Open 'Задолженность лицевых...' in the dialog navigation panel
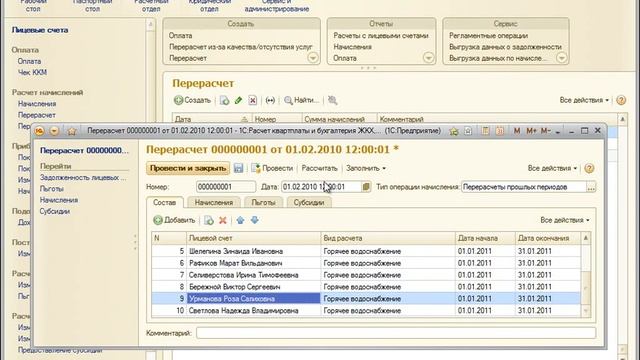 [83, 178]
